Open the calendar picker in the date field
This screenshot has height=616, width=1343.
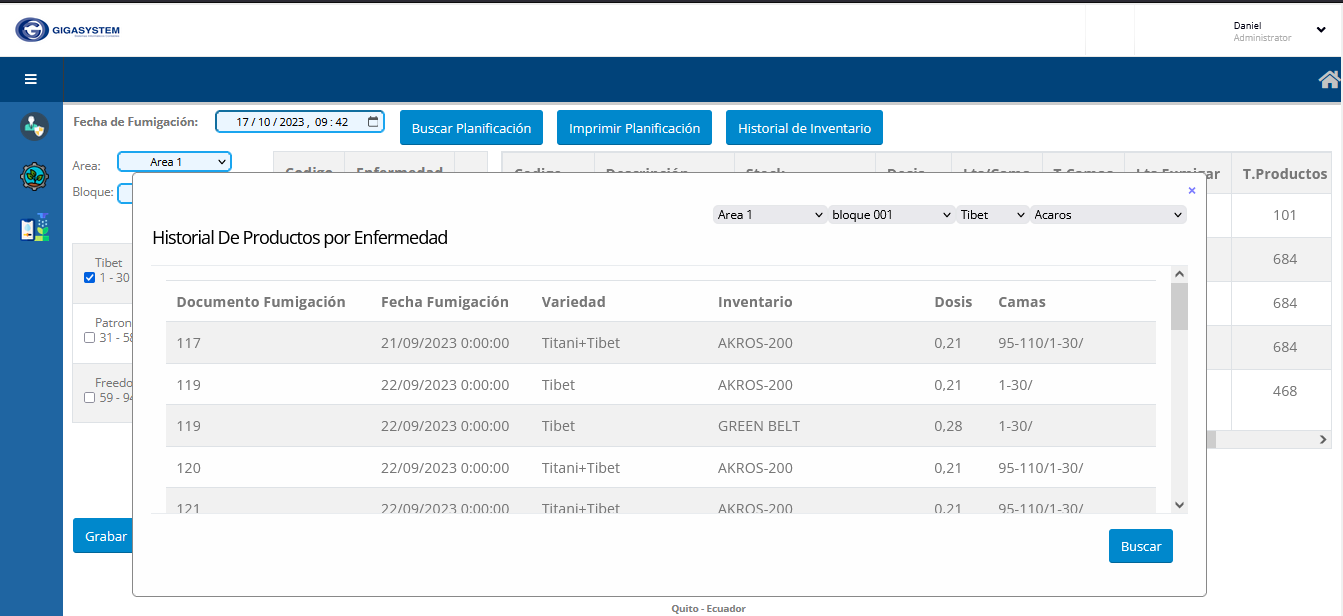click(373, 122)
